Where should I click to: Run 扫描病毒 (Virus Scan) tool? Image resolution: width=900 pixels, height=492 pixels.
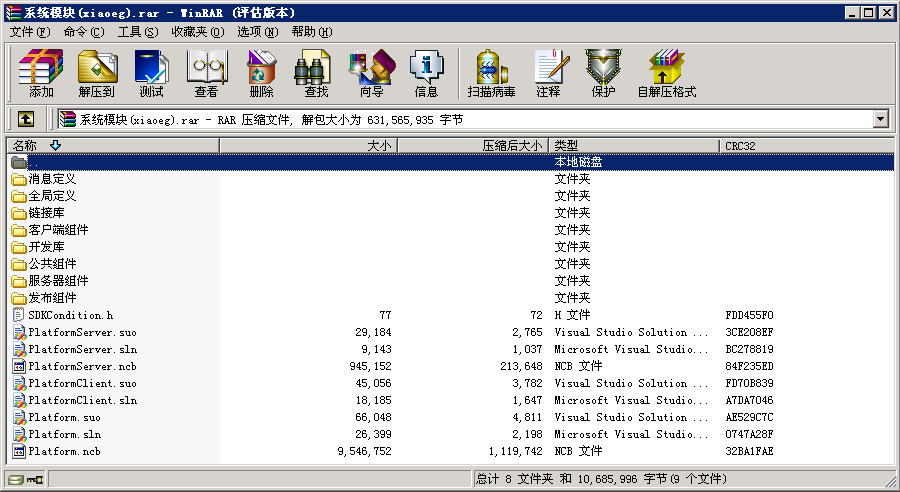coord(491,73)
